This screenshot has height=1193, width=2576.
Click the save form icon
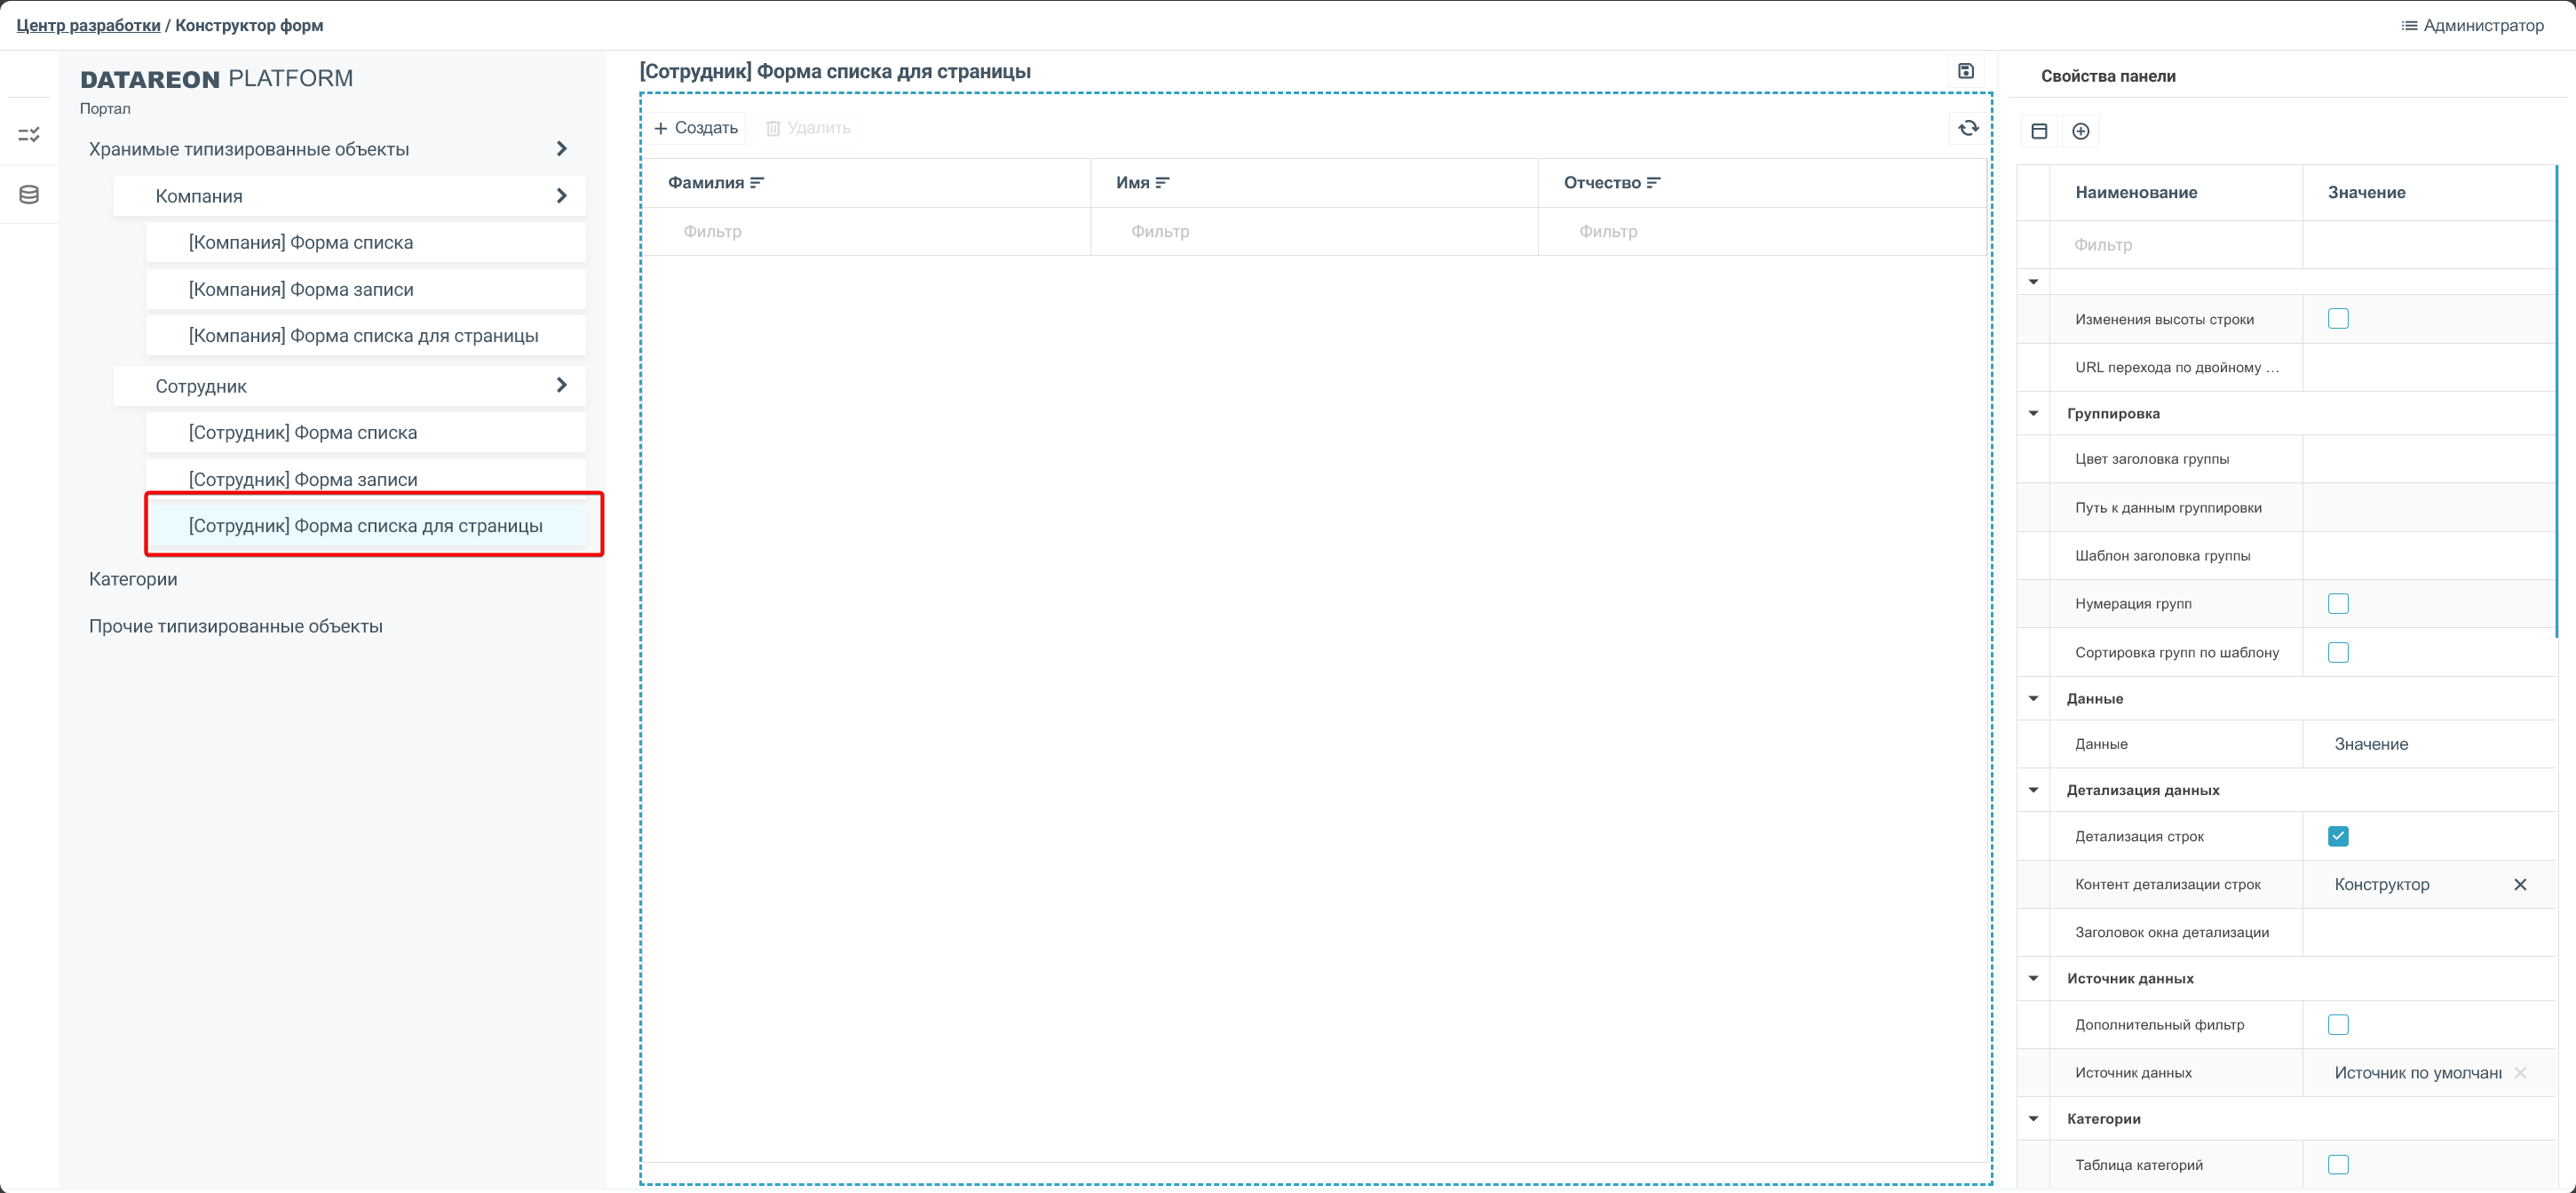(x=1965, y=71)
